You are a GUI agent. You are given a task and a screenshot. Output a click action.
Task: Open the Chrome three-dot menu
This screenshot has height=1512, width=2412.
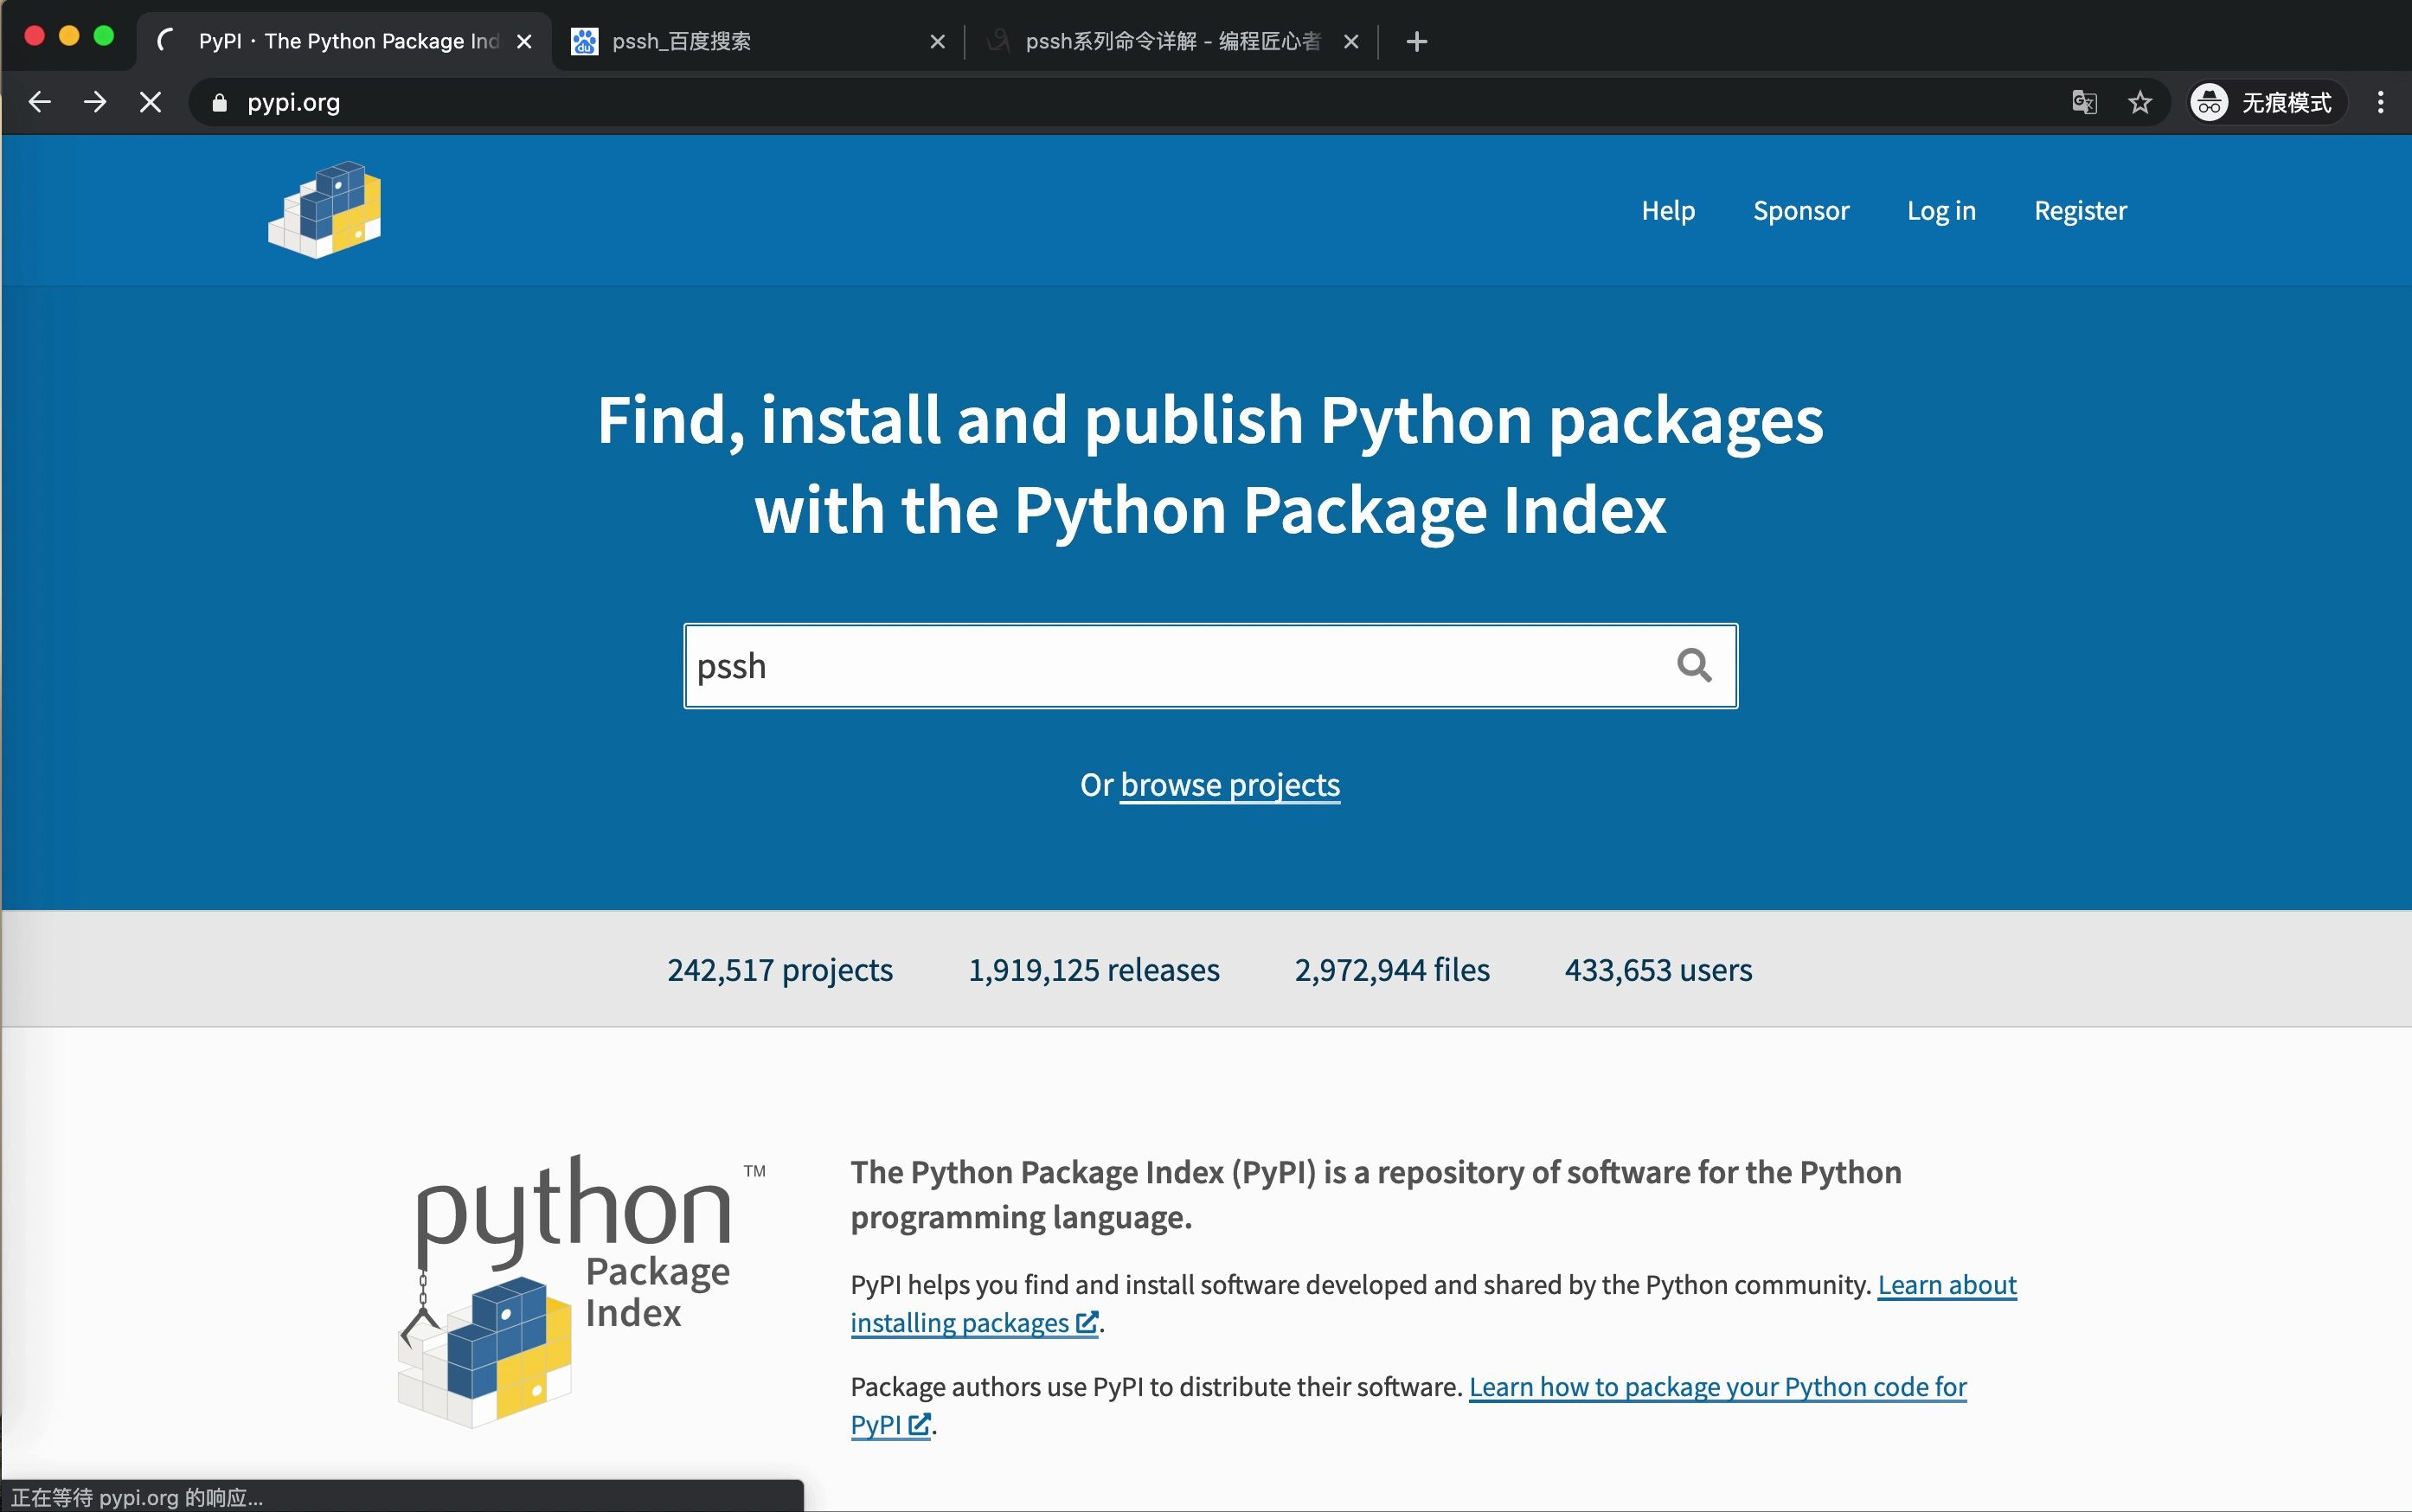(x=2381, y=102)
